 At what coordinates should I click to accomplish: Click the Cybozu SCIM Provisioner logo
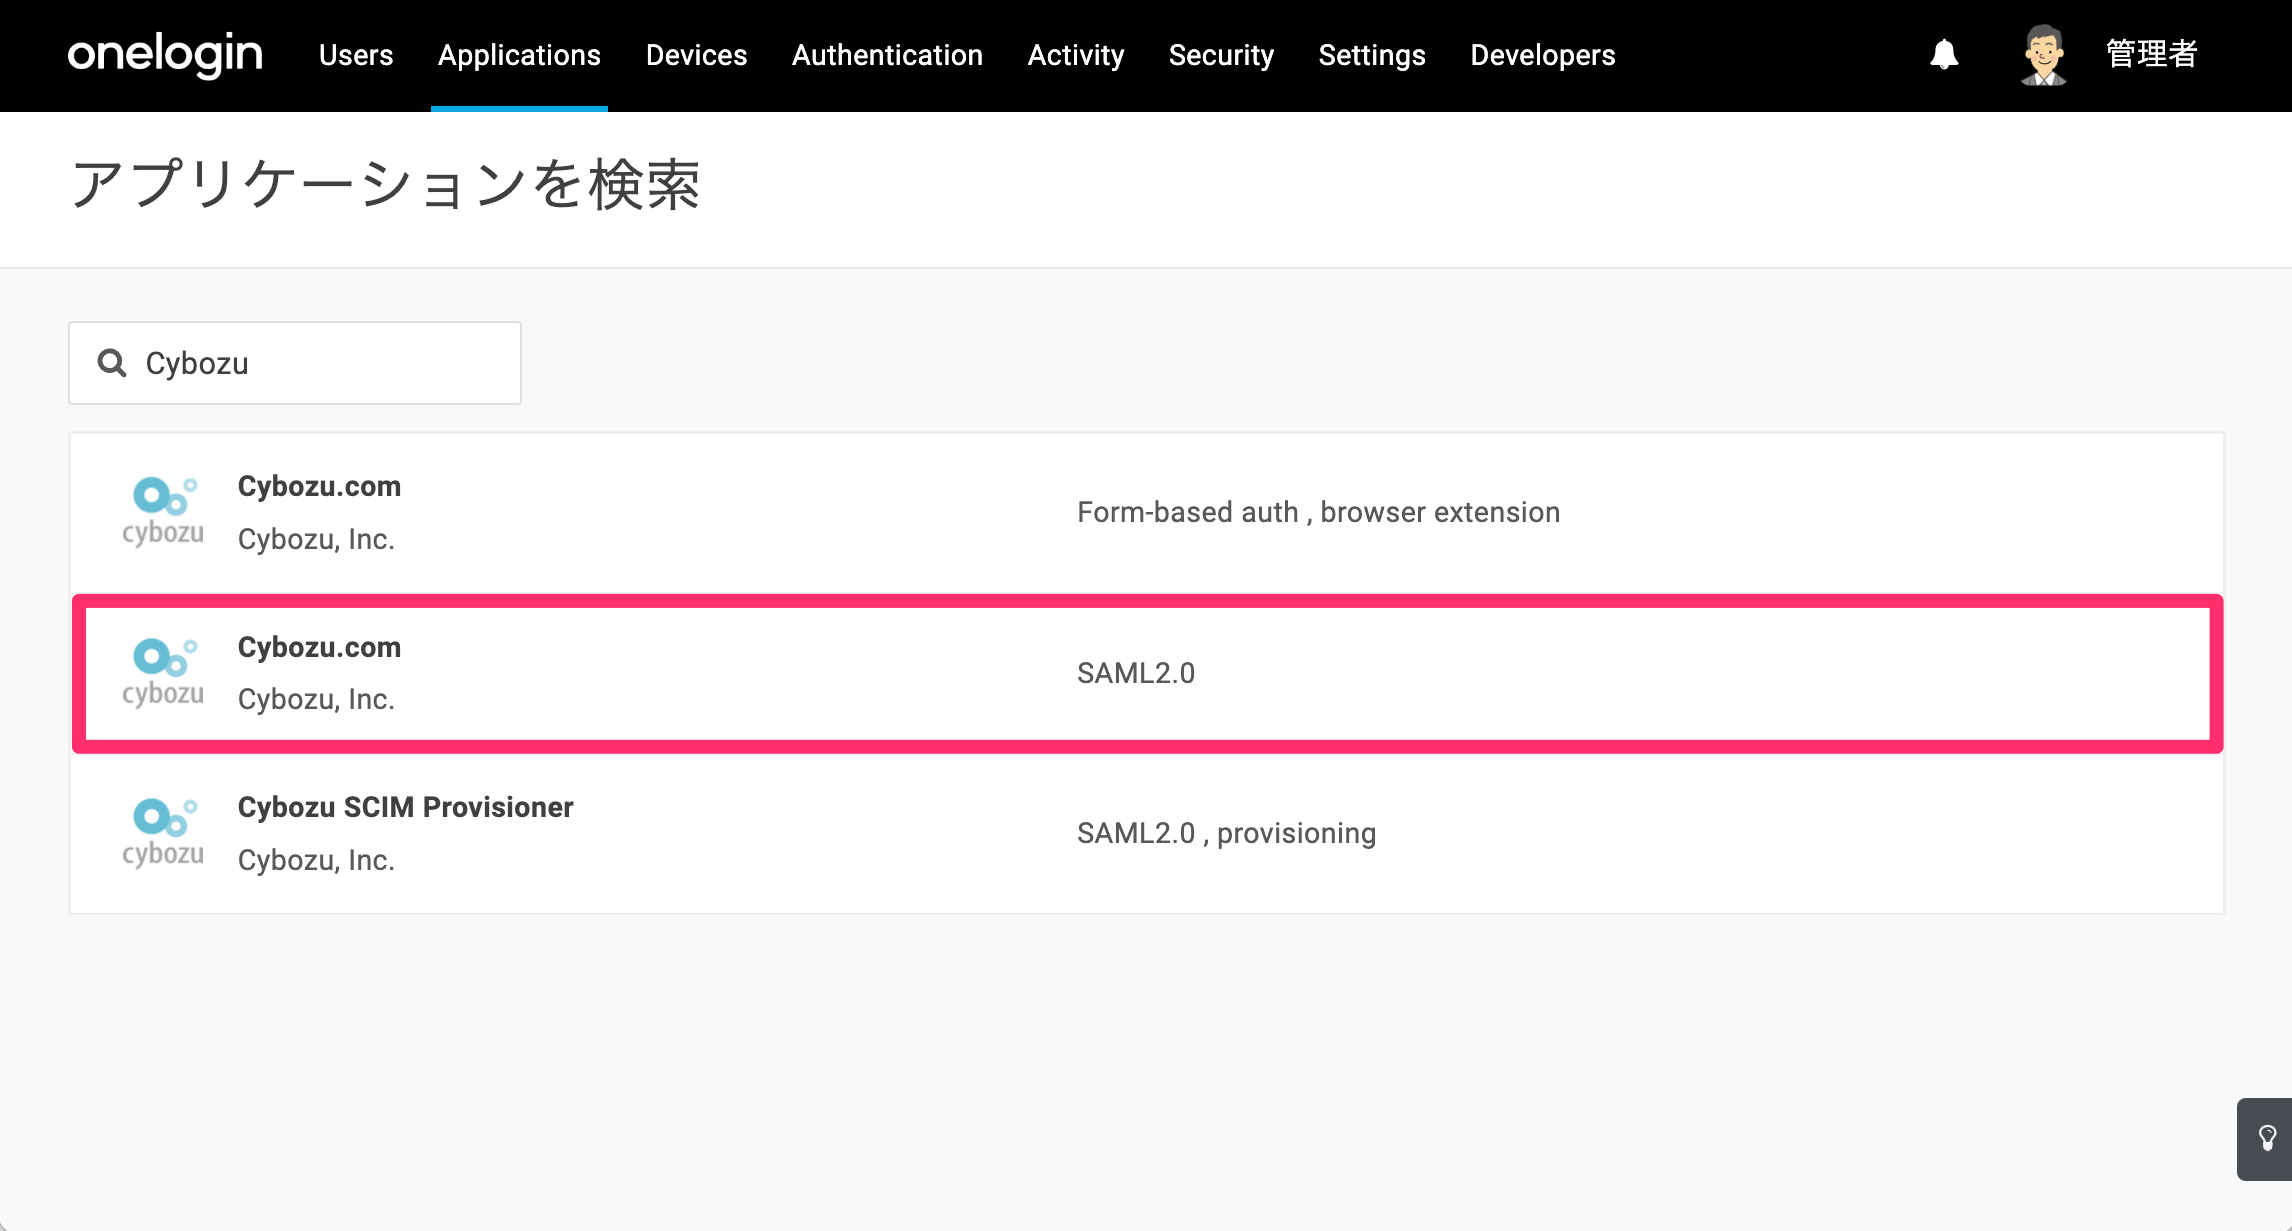[x=163, y=833]
